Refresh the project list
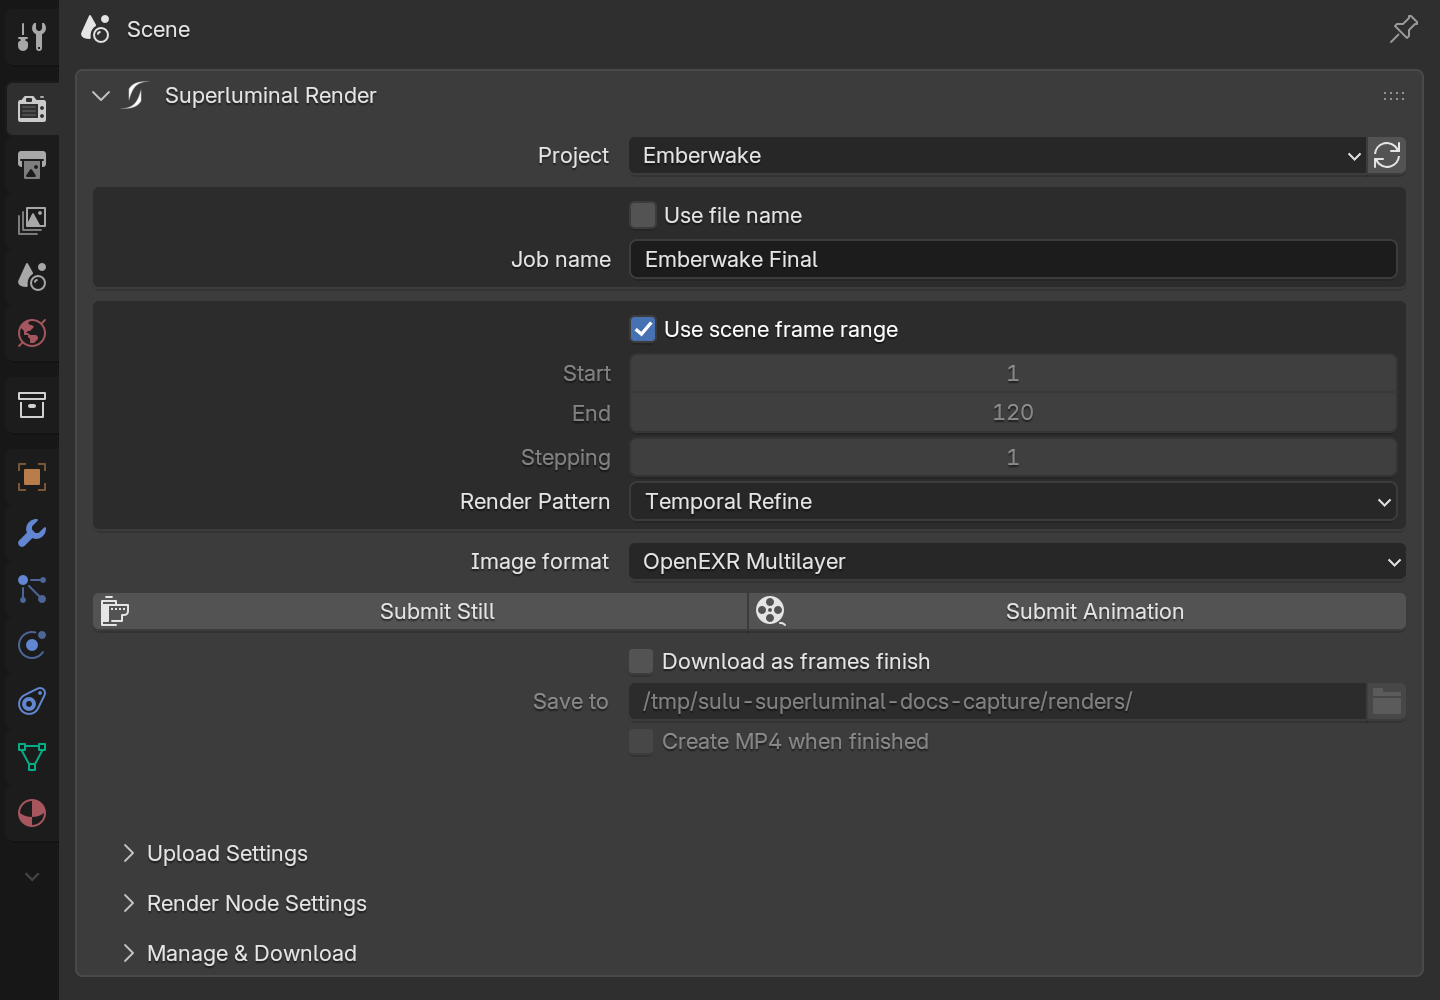 [x=1387, y=156]
